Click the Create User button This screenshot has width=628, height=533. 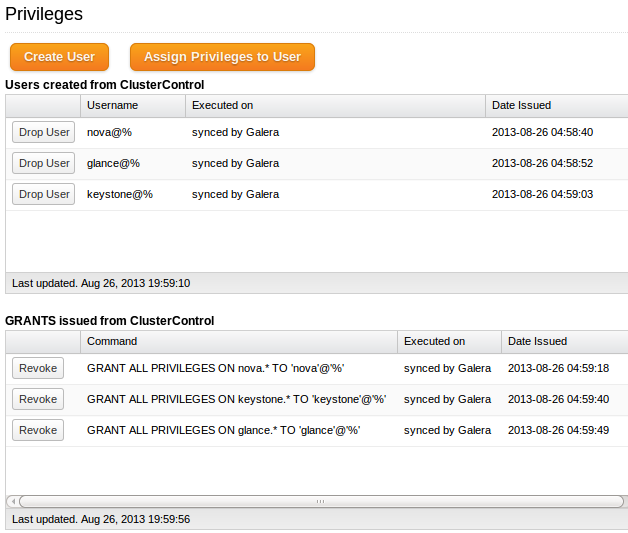(x=59, y=57)
